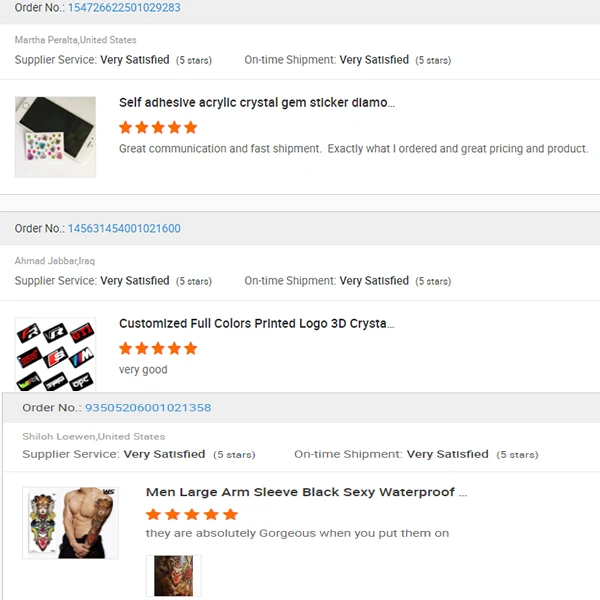The image size is (600, 600).
Task: Click the car logo badges product thumbnail
Action: coord(56,354)
